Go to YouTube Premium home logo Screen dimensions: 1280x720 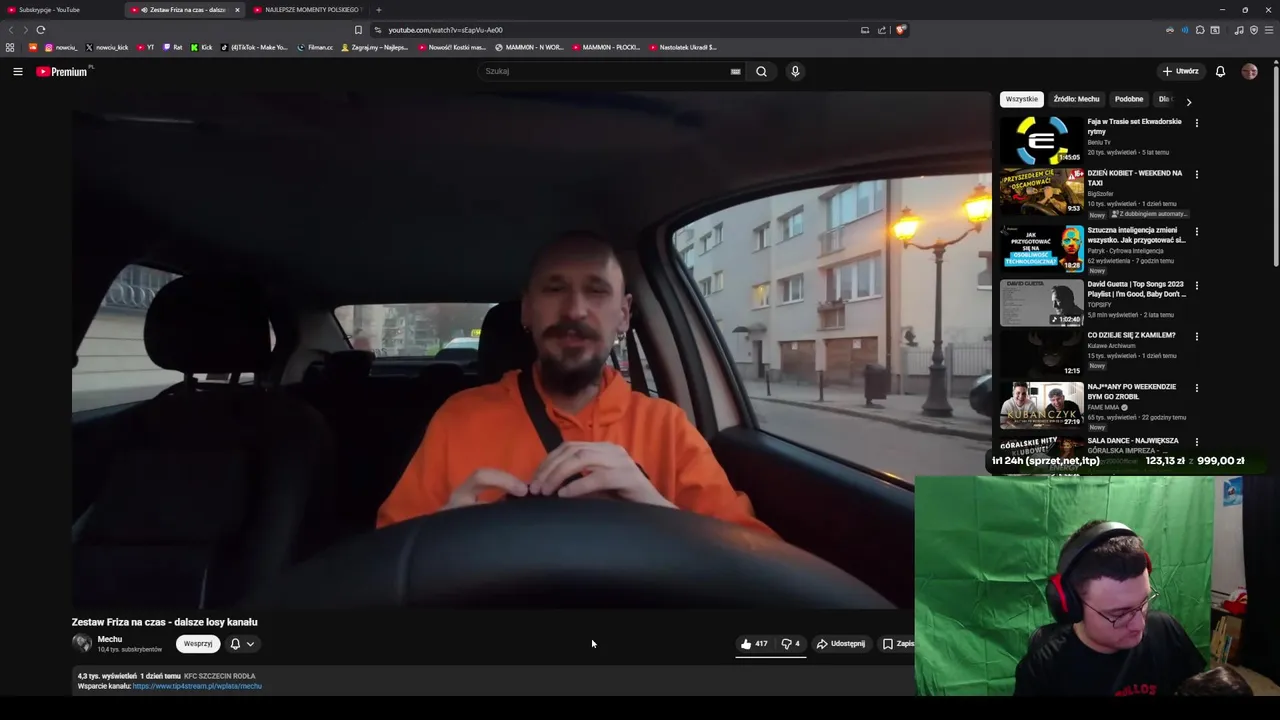[x=63, y=71]
